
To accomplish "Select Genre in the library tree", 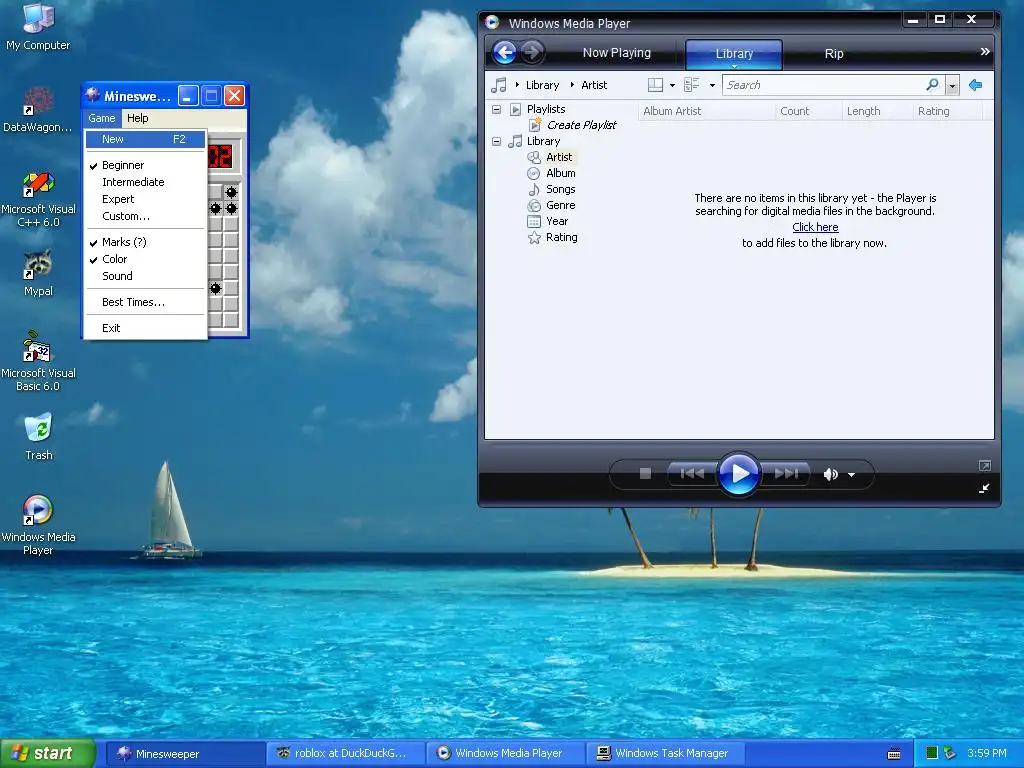I will click(x=560, y=205).
